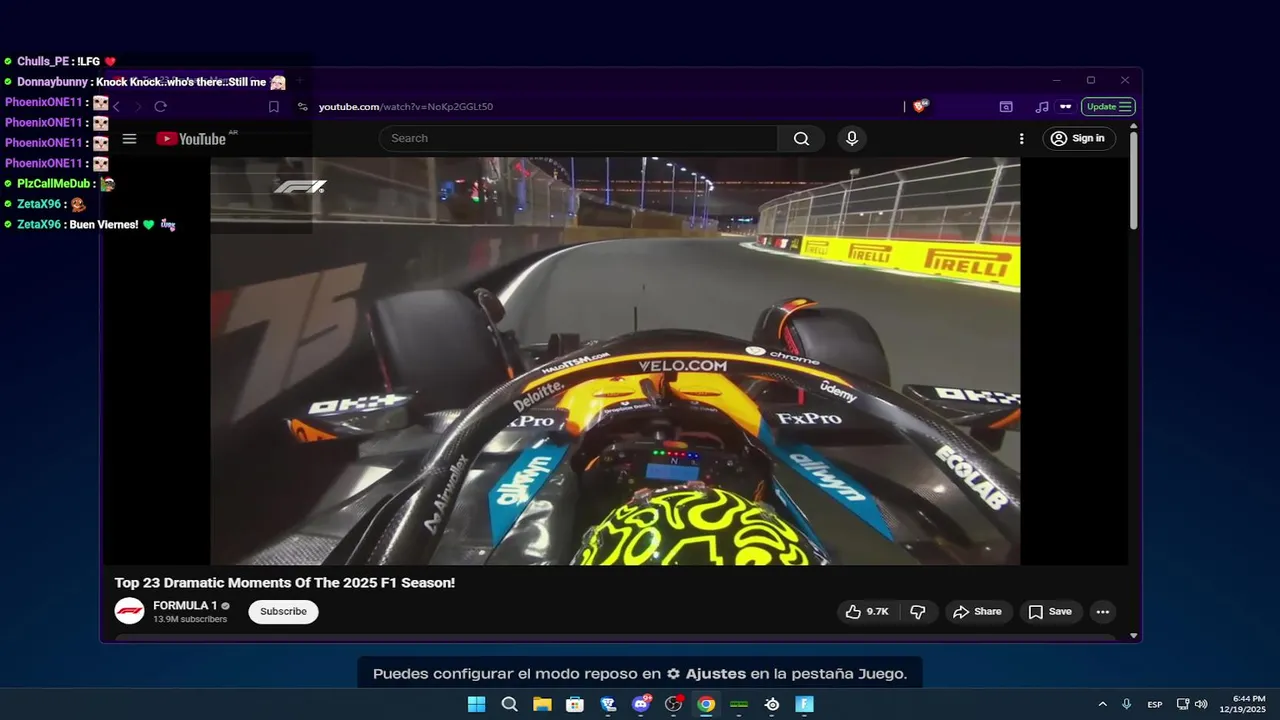Click the F1 onboard video player
The width and height of the screenshot is (1280, 720).
[615, 361]
